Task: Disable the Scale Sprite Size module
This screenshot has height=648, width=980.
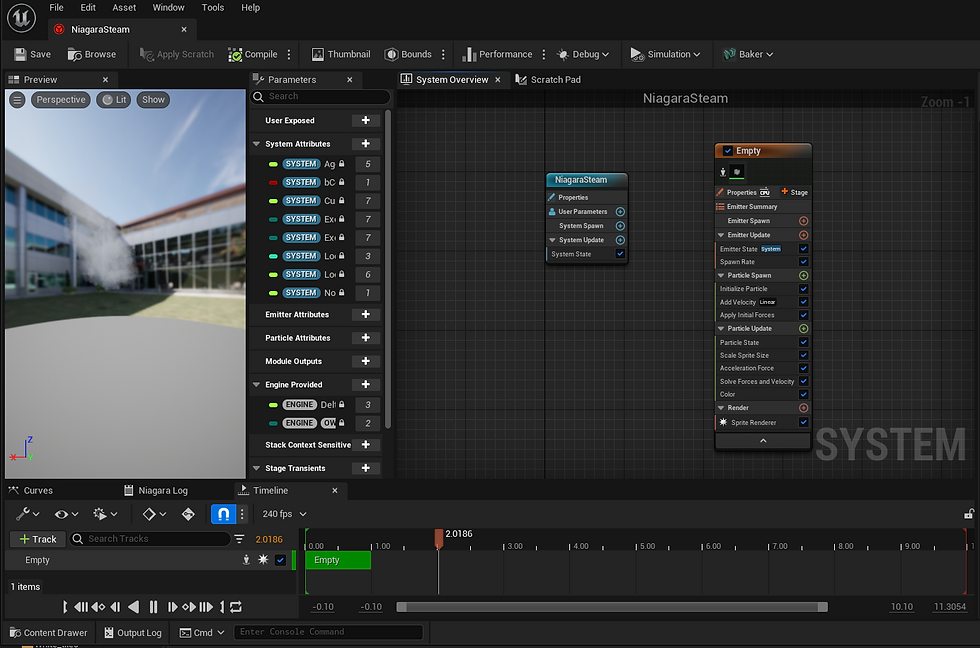Action: (x=804, y=355)
